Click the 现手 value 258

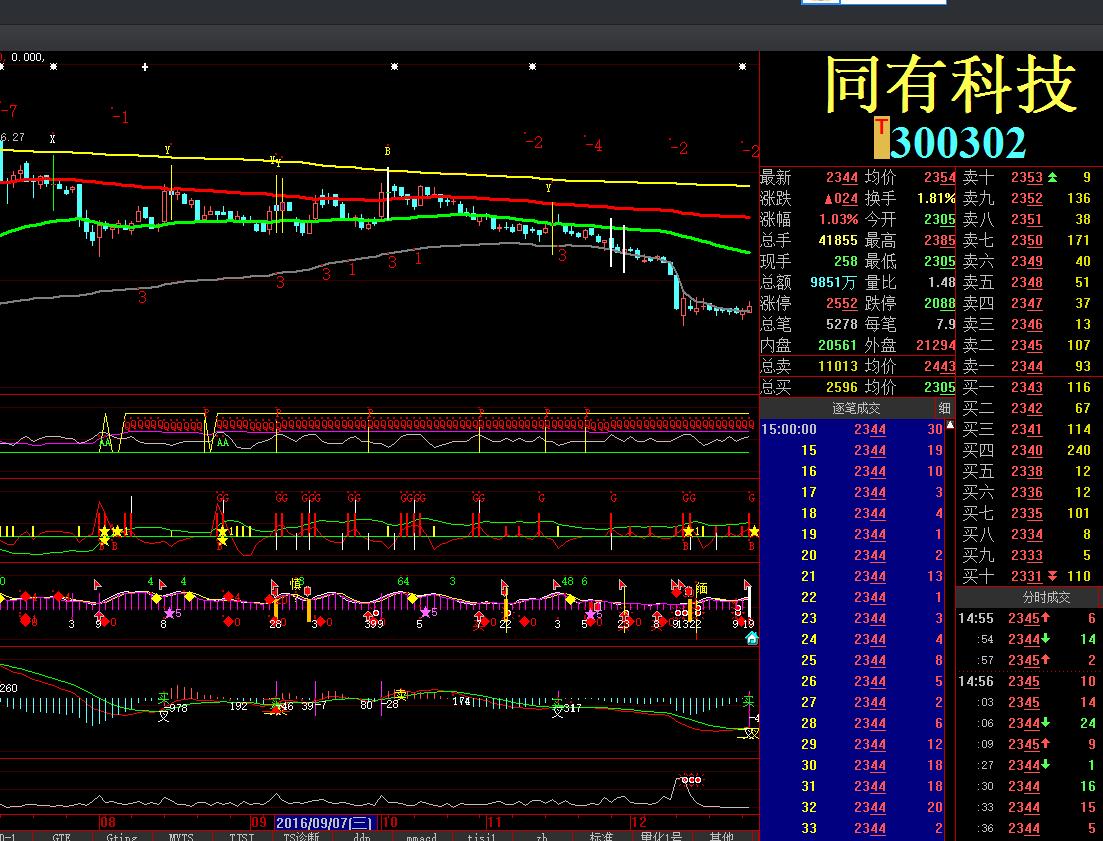(x=846, y=262)
